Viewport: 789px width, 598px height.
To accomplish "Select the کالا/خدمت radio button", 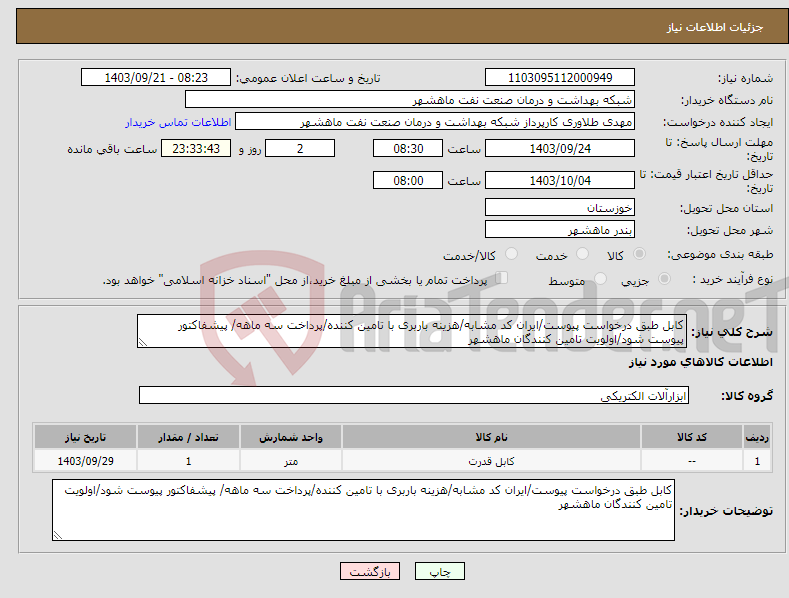I will point(511,254).
